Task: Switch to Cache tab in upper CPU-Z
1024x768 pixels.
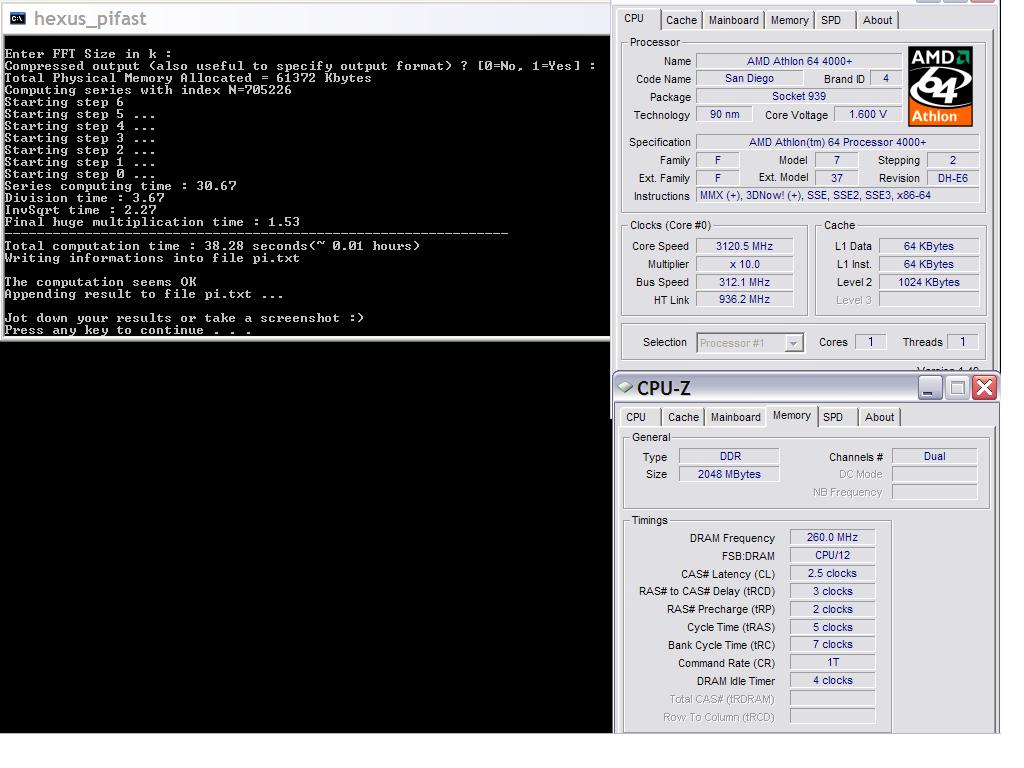Action: [x=681, y=20]
